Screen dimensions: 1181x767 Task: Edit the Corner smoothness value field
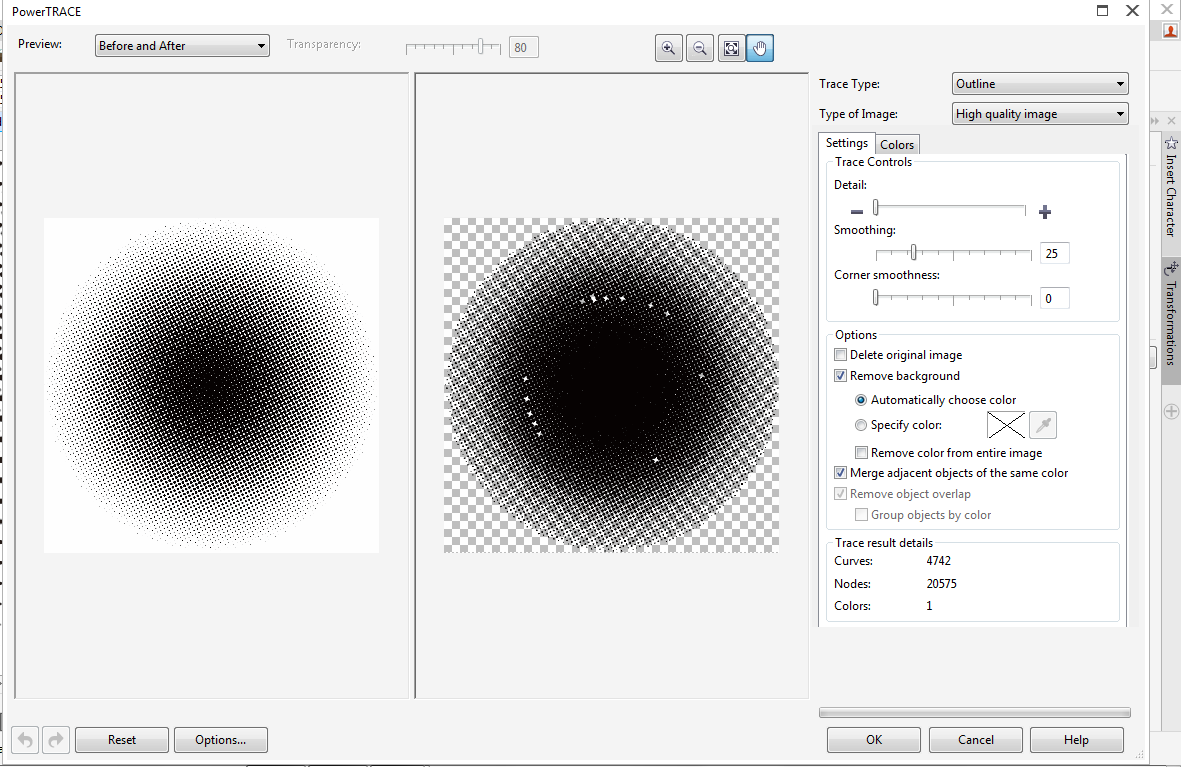tap(1054, 297)
